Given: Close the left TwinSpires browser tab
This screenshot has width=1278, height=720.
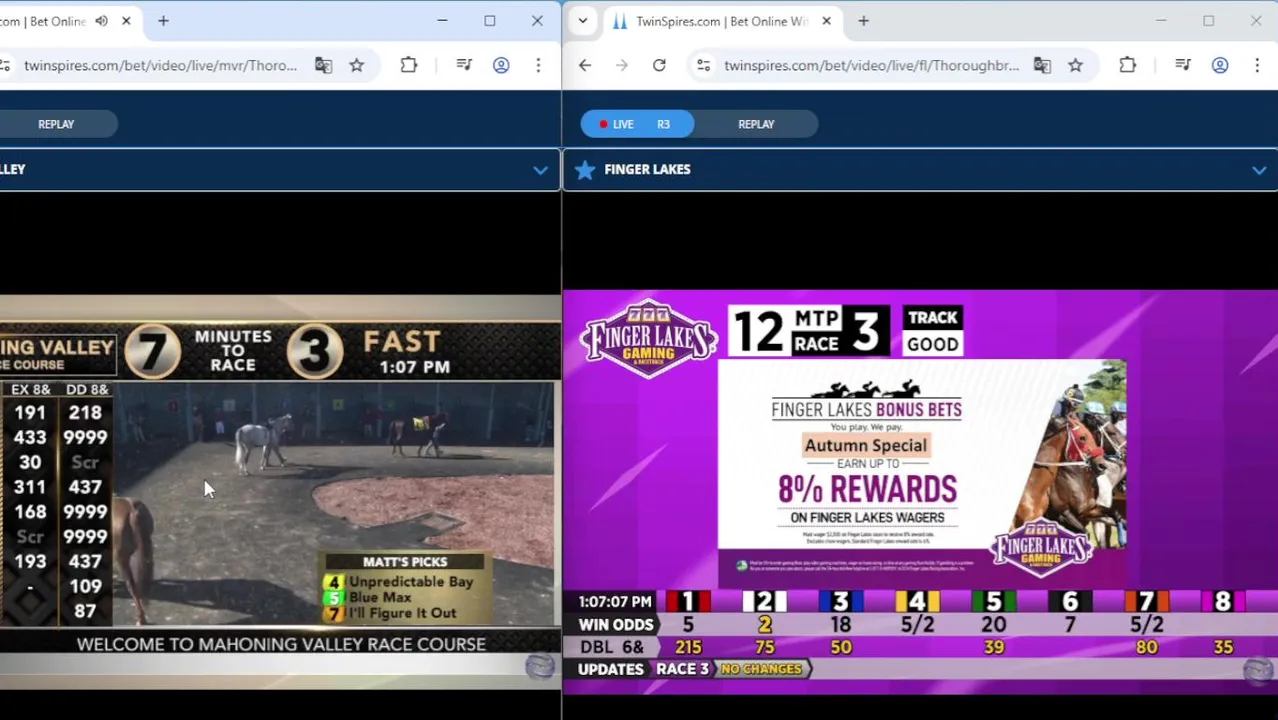Looking at the screenshot, I should click(126, 21).
